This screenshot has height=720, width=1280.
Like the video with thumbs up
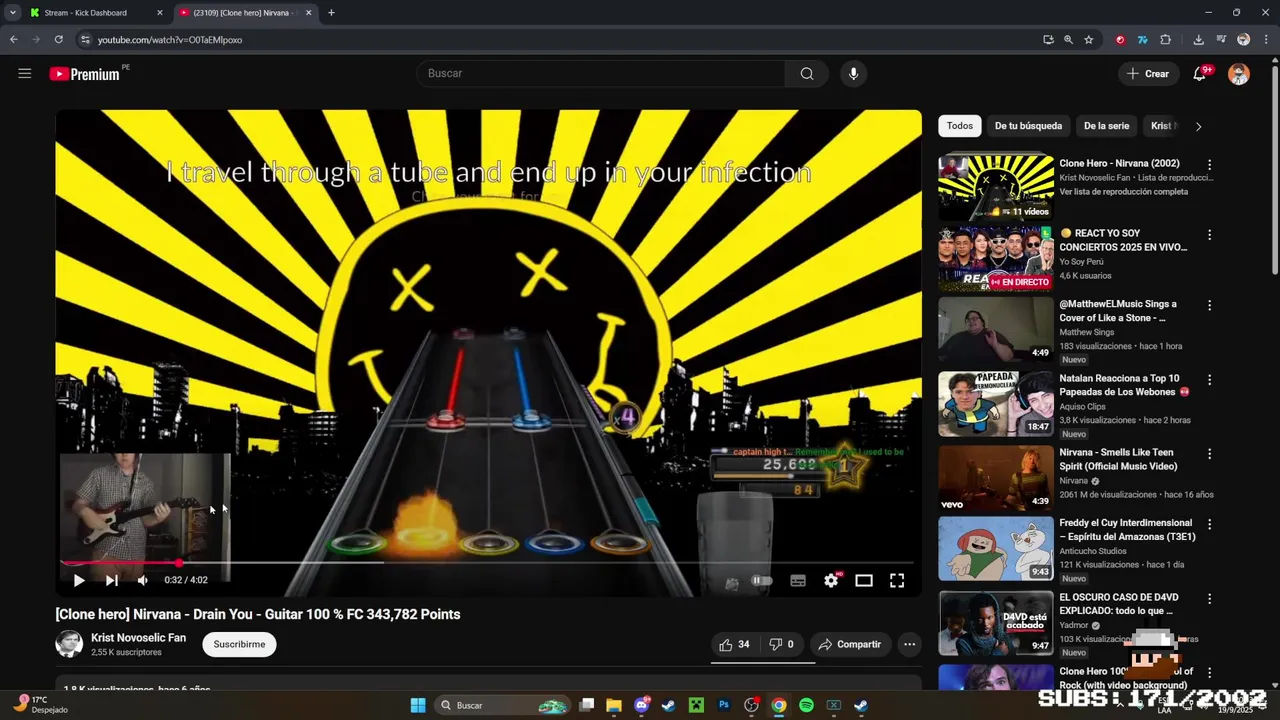[735, 644]
